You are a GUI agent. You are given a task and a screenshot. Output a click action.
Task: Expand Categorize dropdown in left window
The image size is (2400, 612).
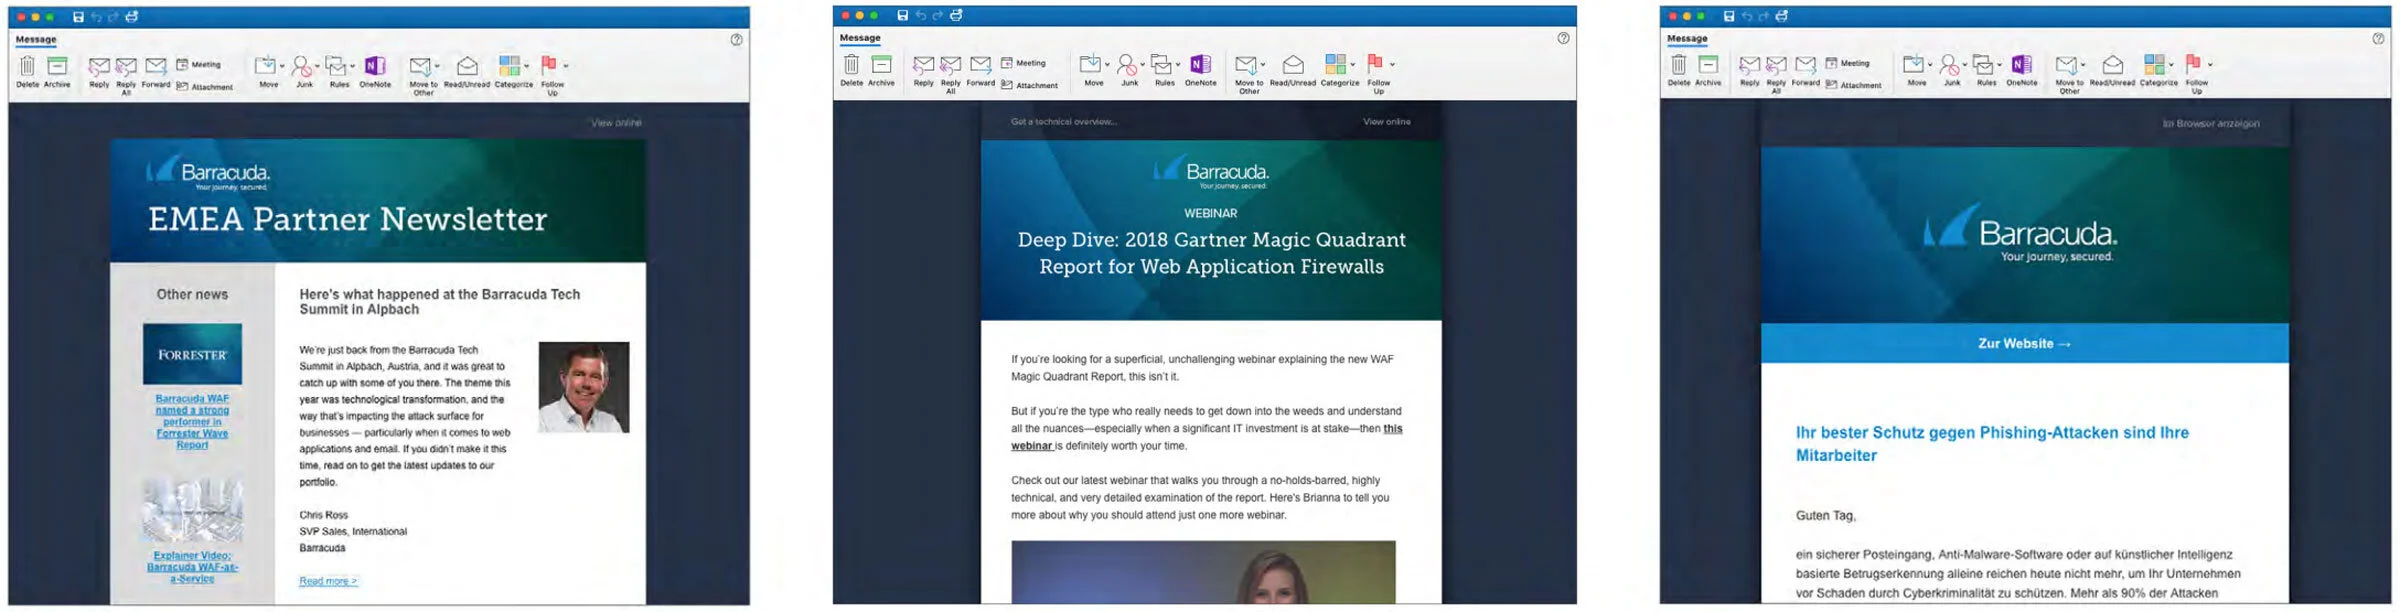click(527, 67)
